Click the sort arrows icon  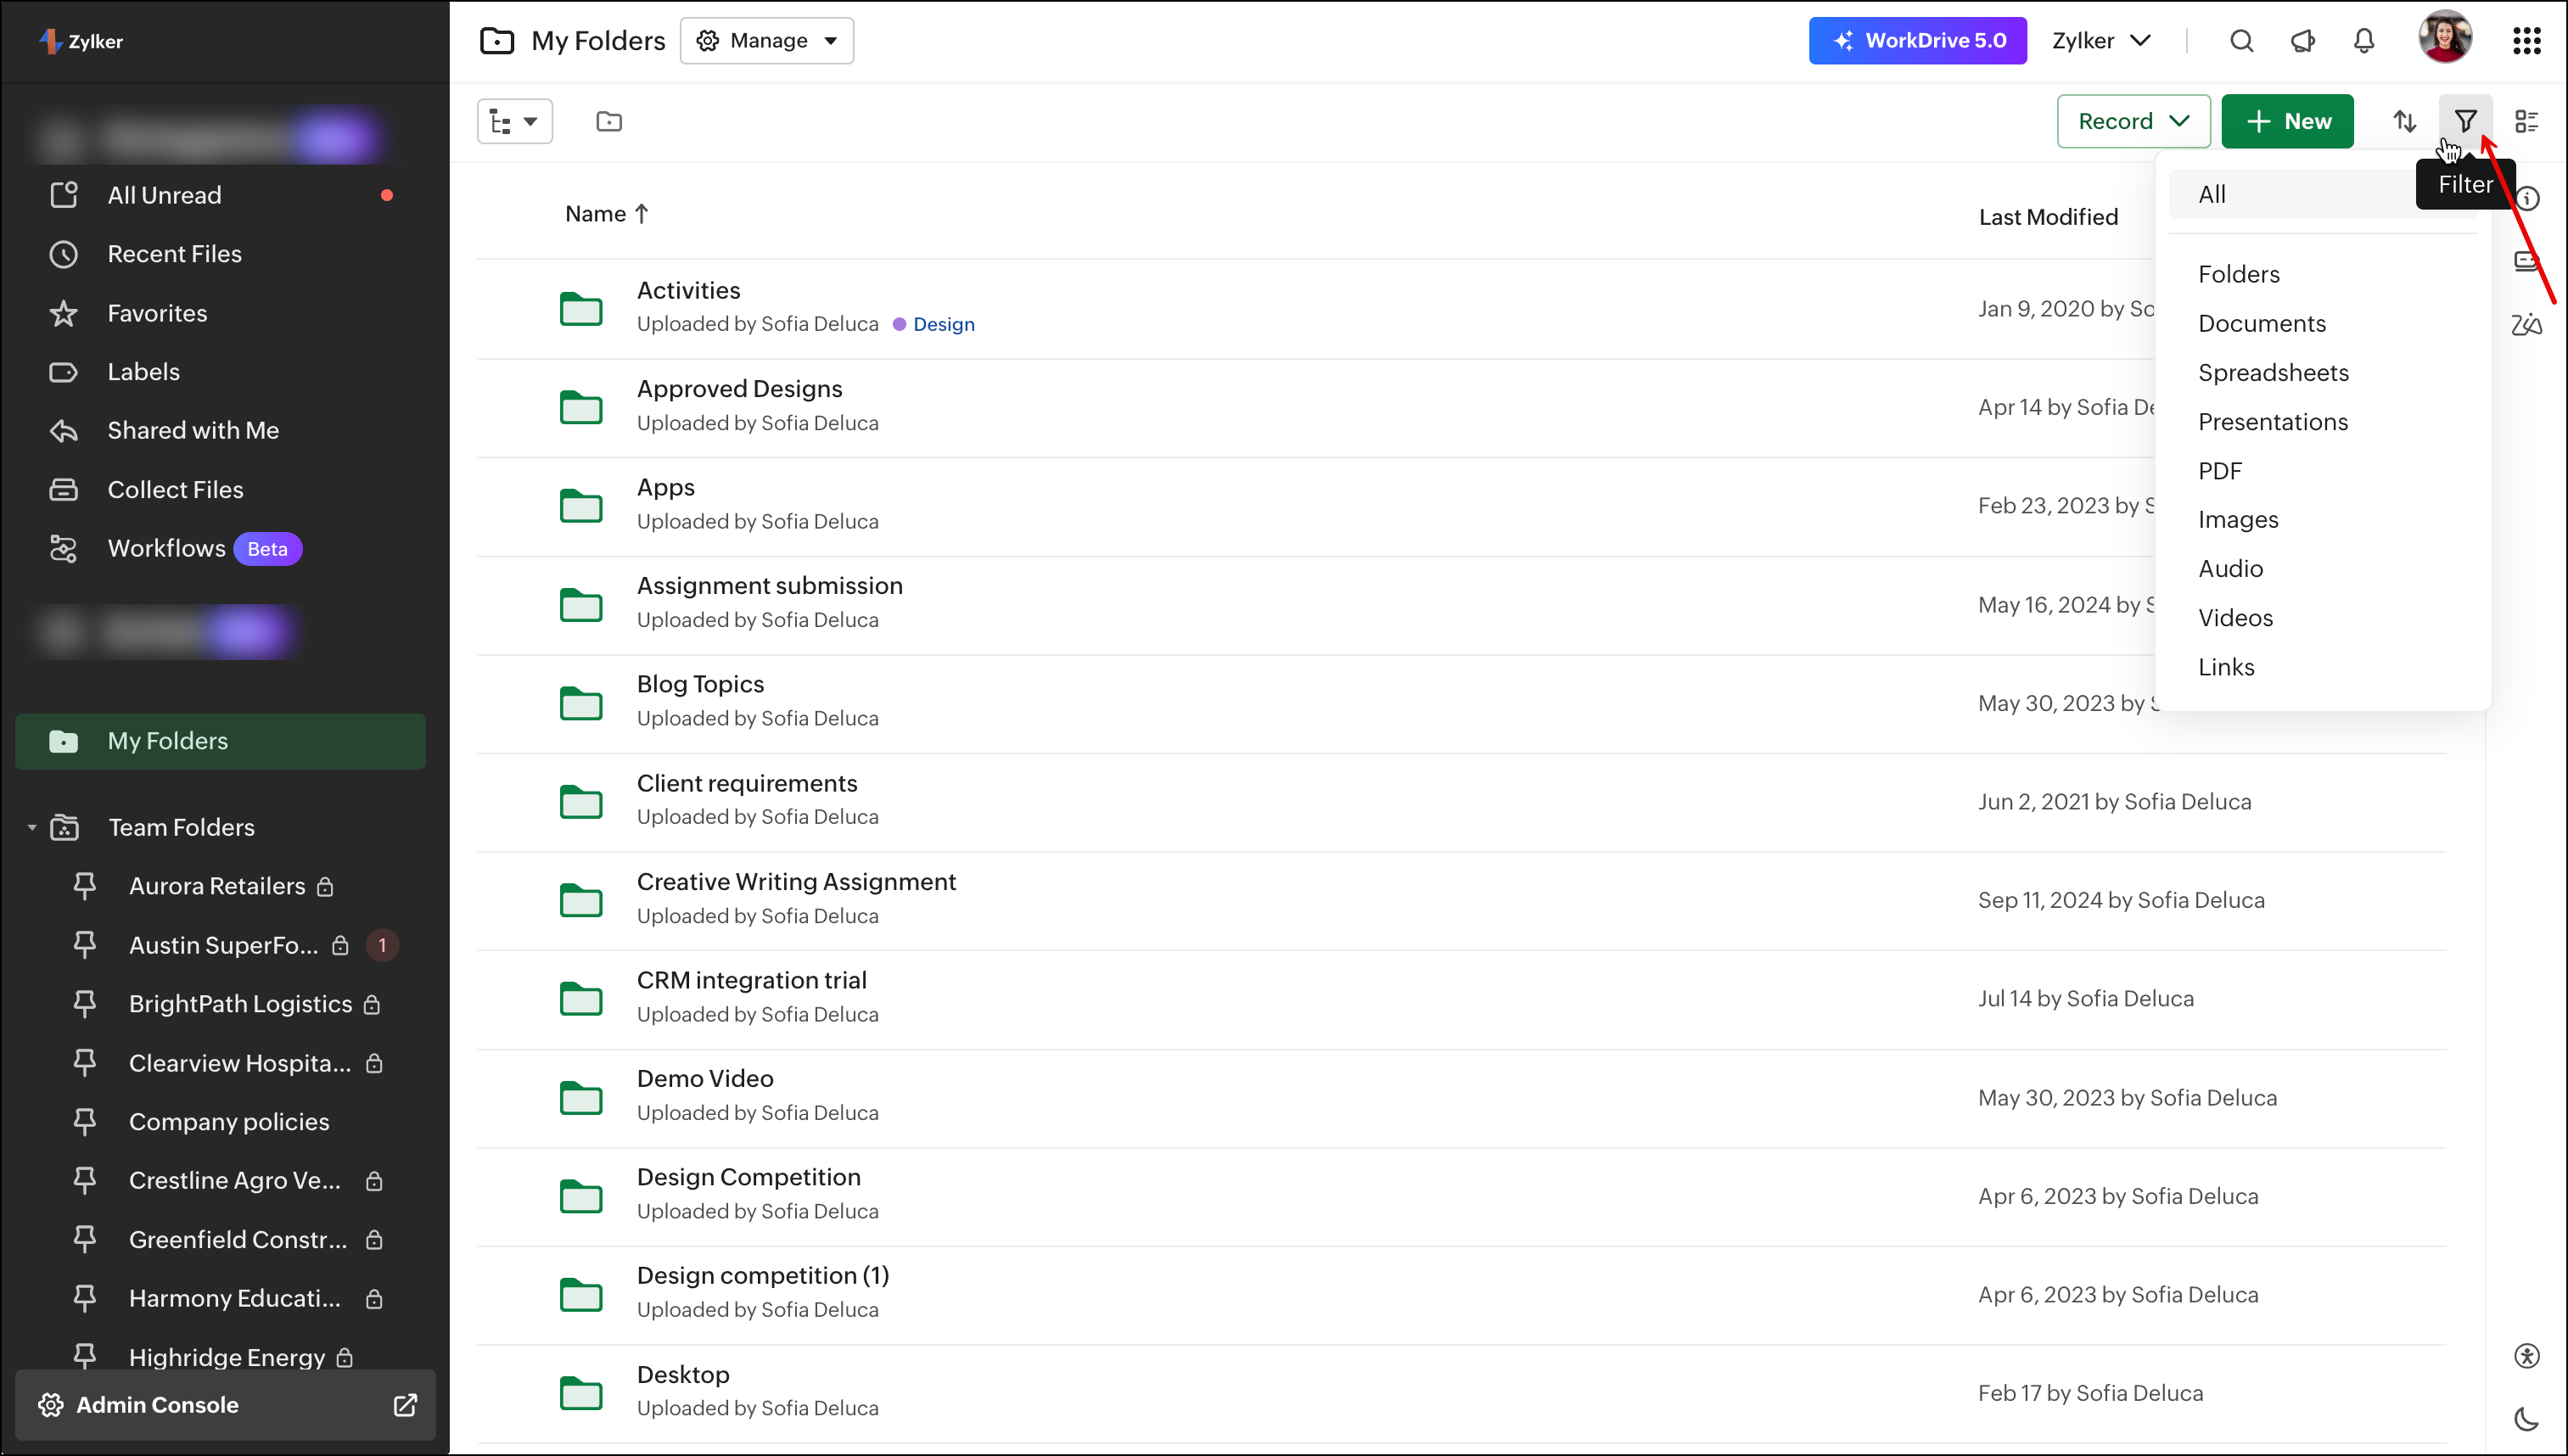2404,121
